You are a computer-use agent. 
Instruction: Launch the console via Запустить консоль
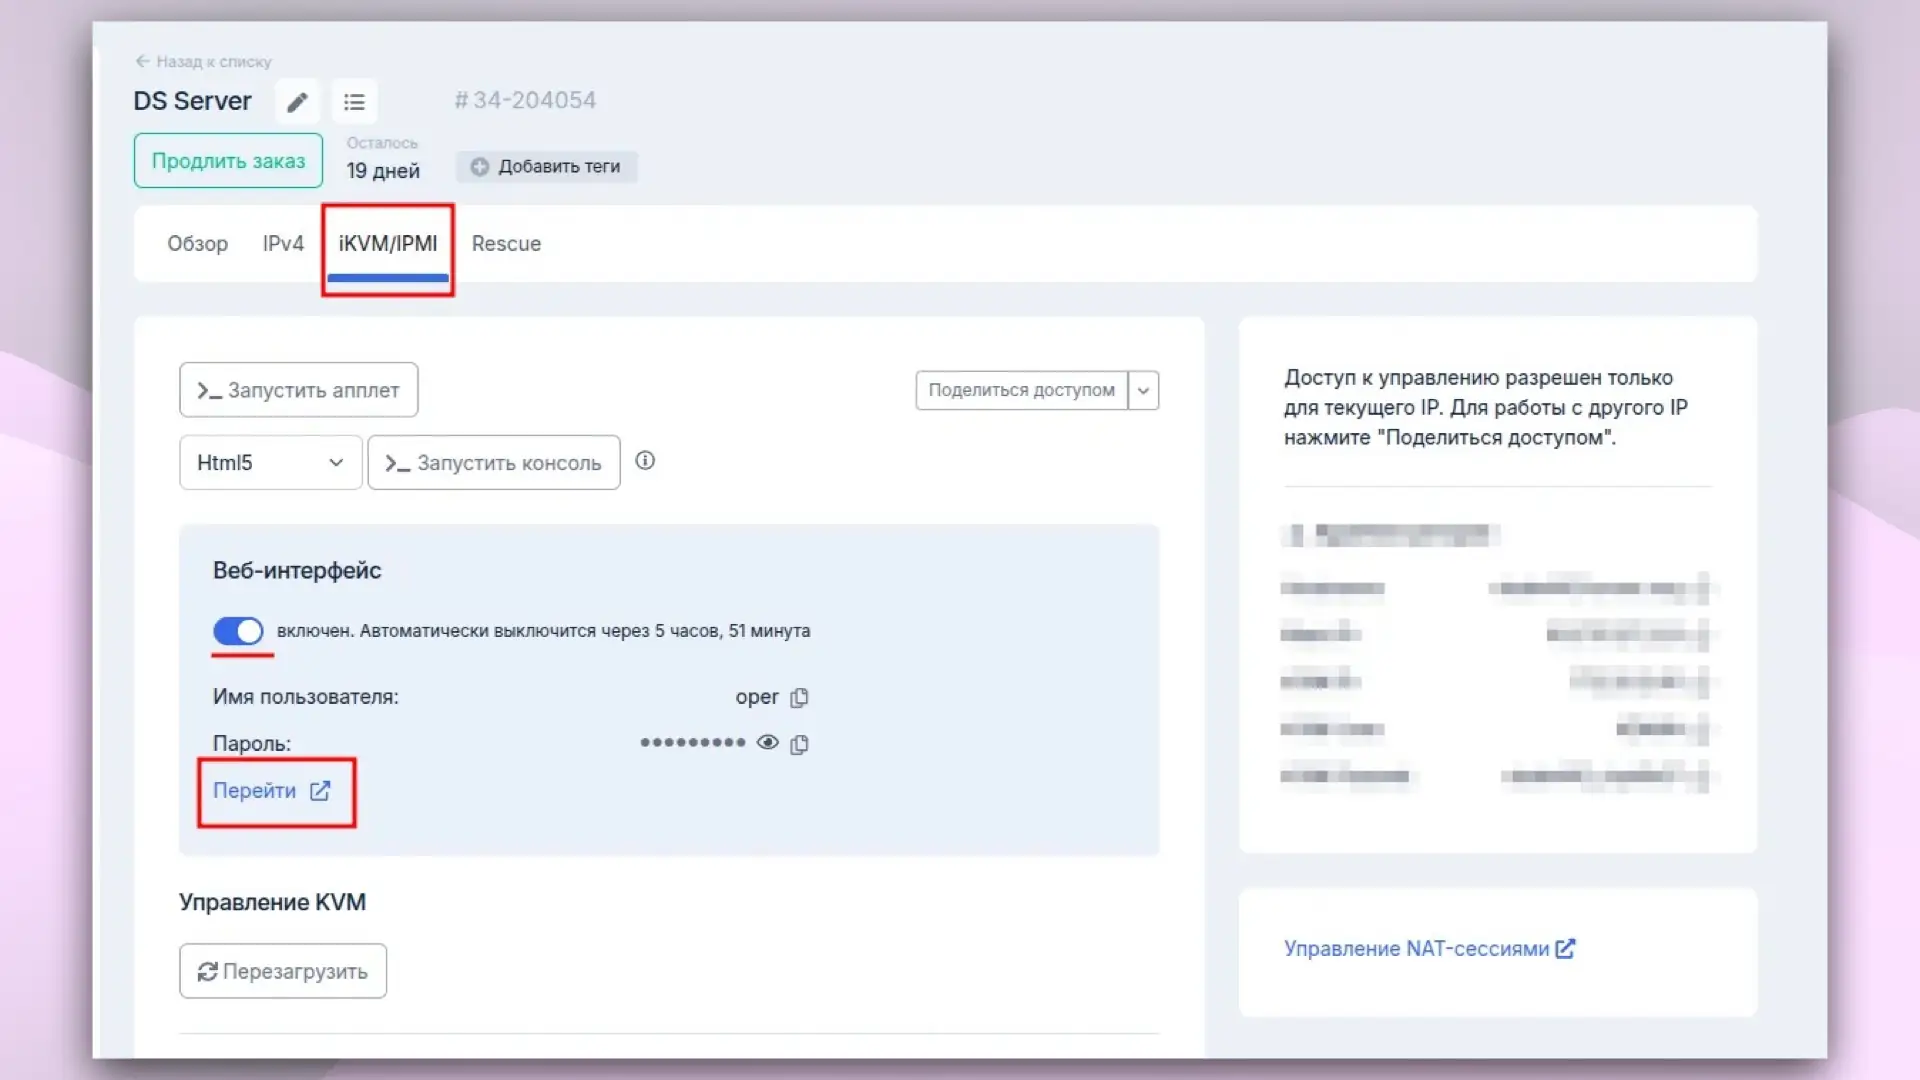[x=493, y=462]
